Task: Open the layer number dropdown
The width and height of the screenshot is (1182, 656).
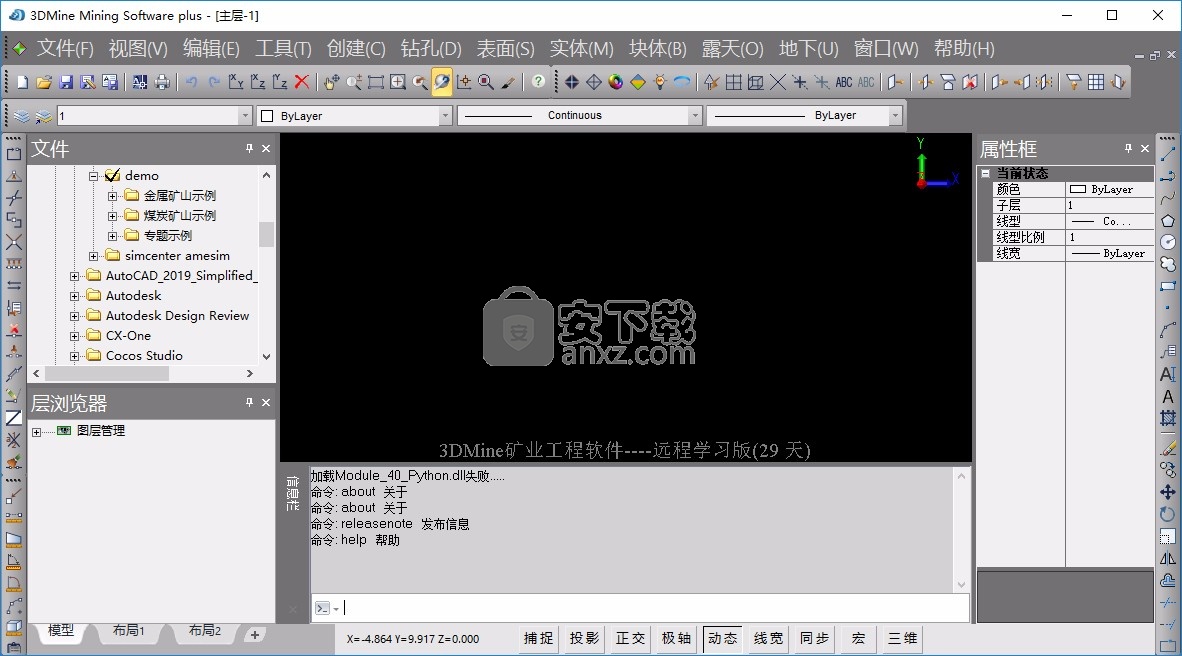Action: point(244,115)
